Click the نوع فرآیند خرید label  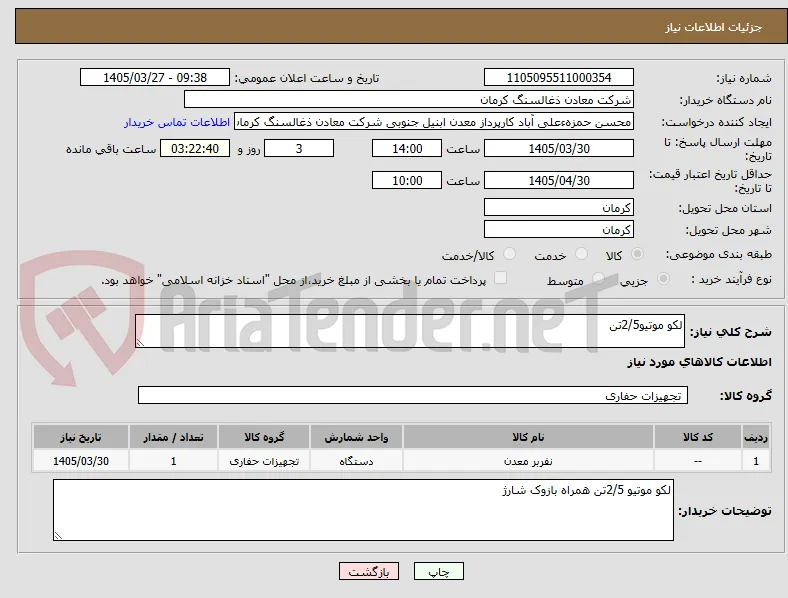731,279
